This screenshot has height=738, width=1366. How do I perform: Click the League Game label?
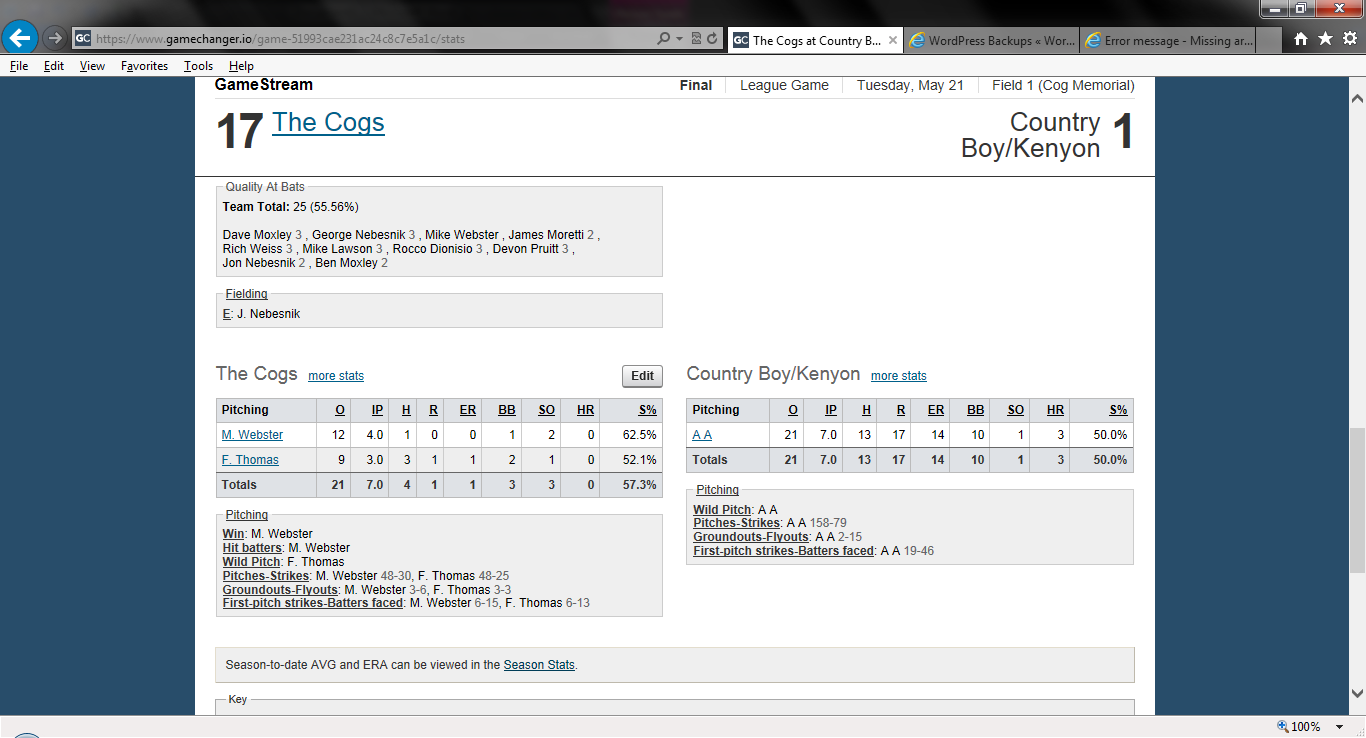[x=784, y=86]
